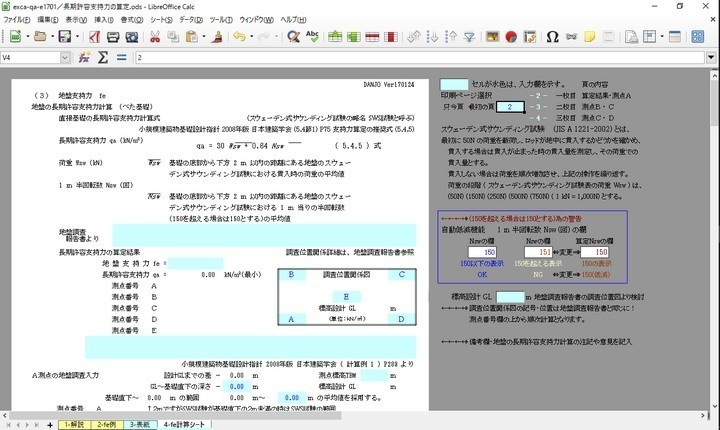
Task: Export directly as PDF icon
Action: (x=95, y=36)
